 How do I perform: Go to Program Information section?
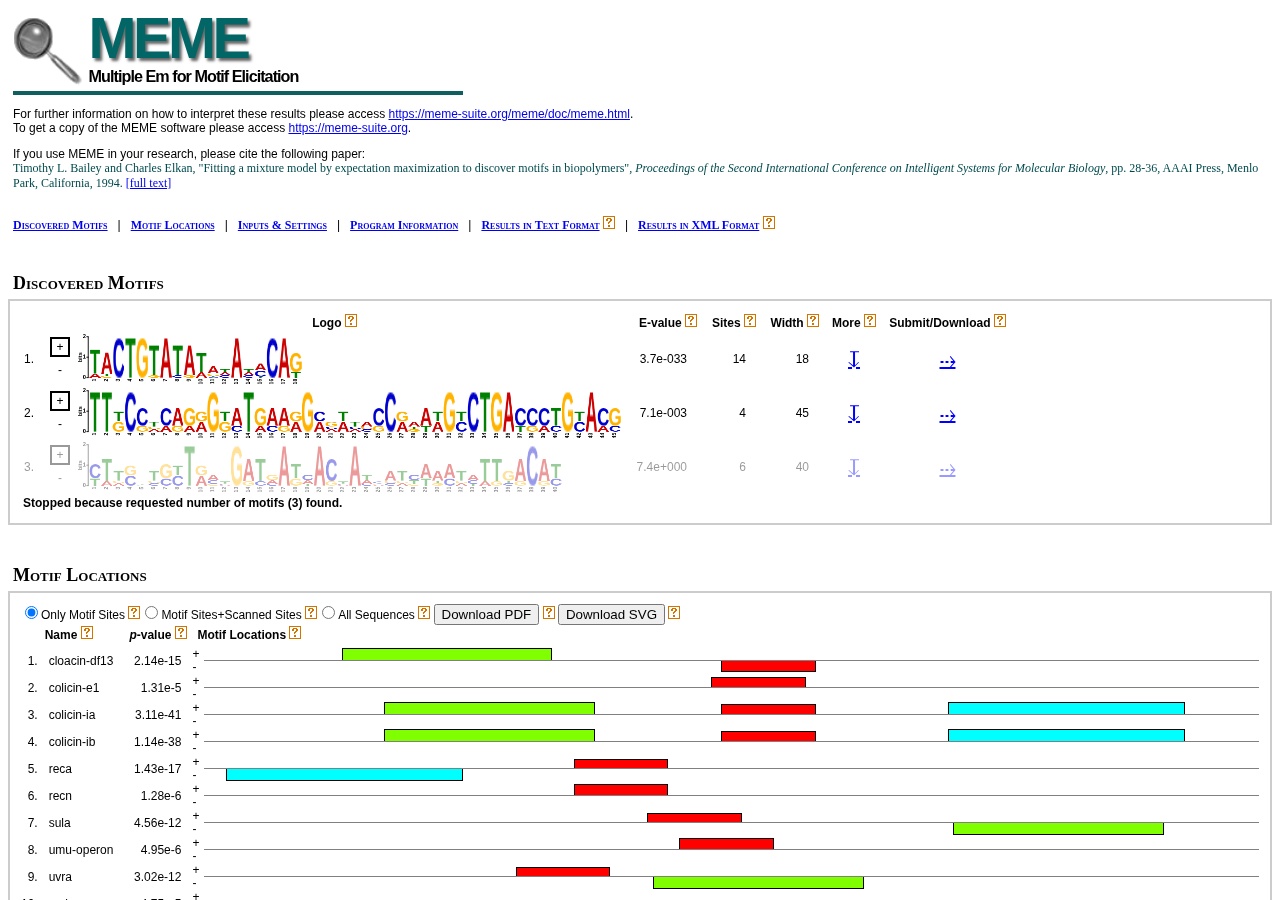(x=404, y=225)
